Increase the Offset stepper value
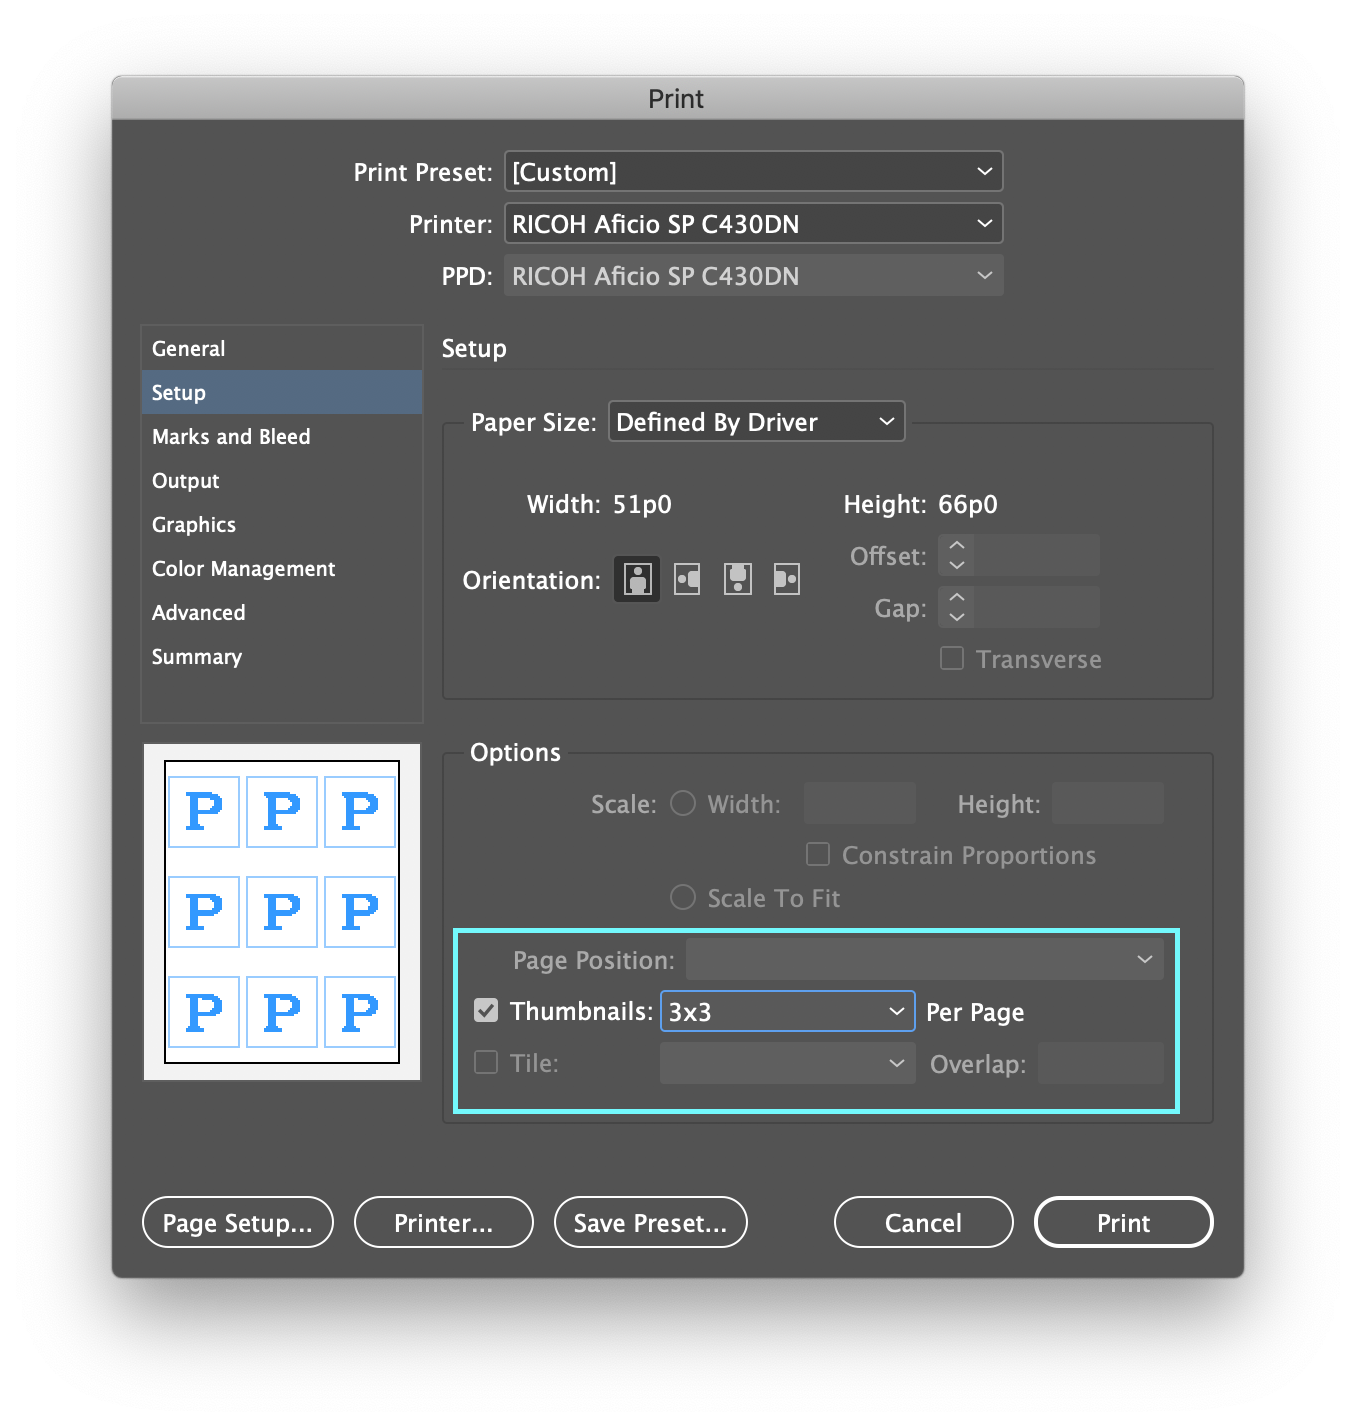 click(x=957, y=545)
